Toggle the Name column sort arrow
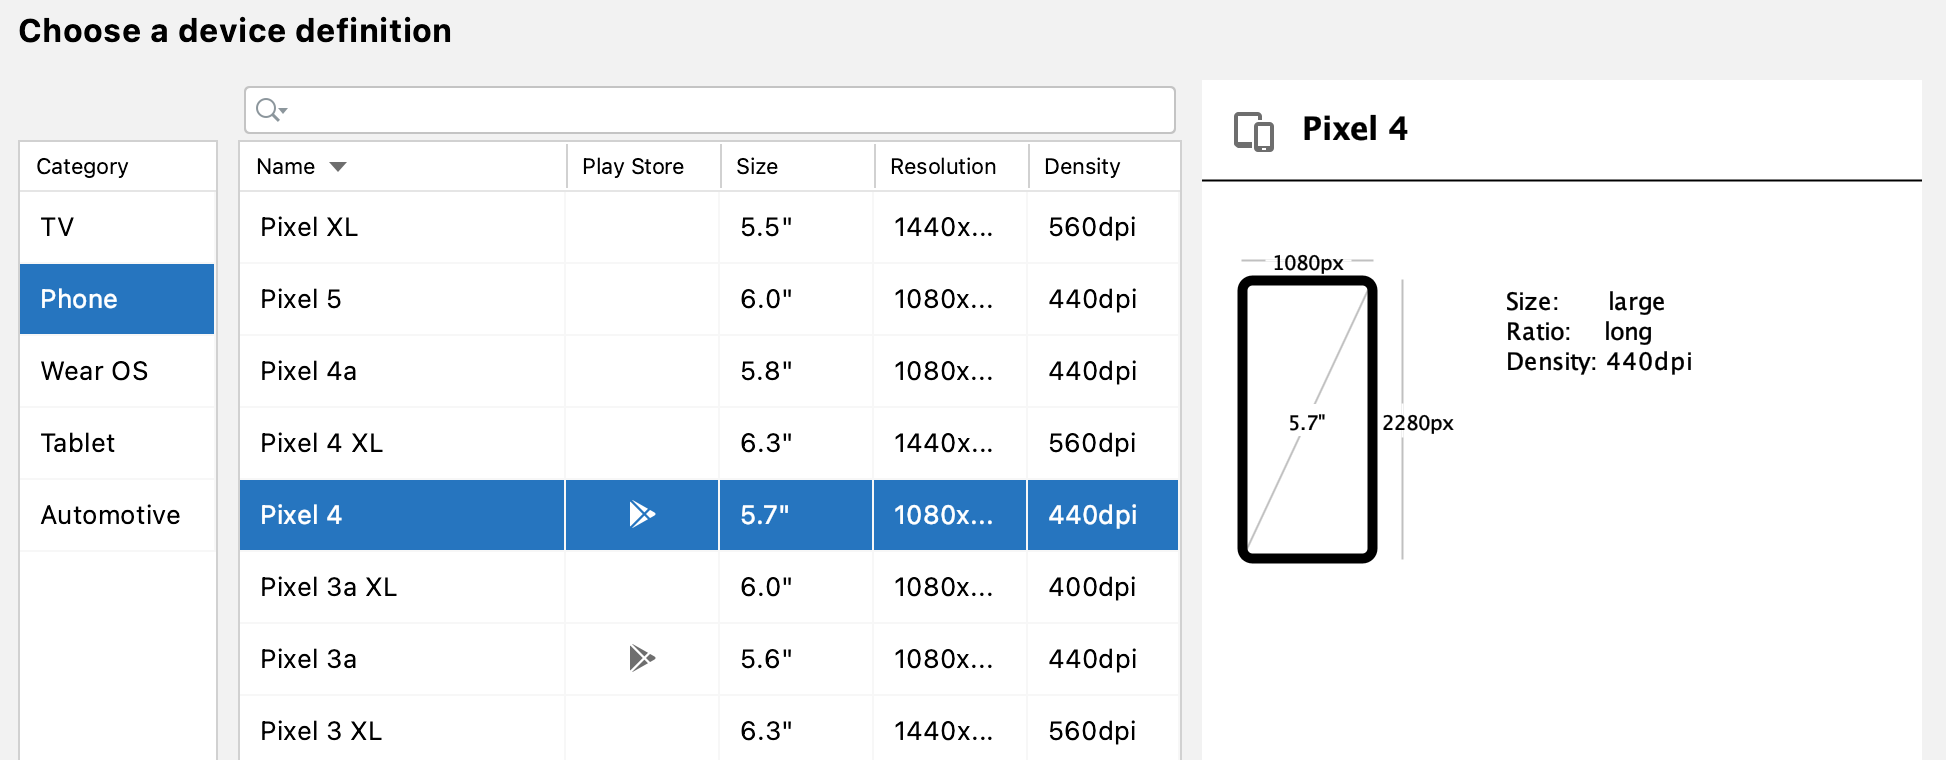 (x=338, y=167)
